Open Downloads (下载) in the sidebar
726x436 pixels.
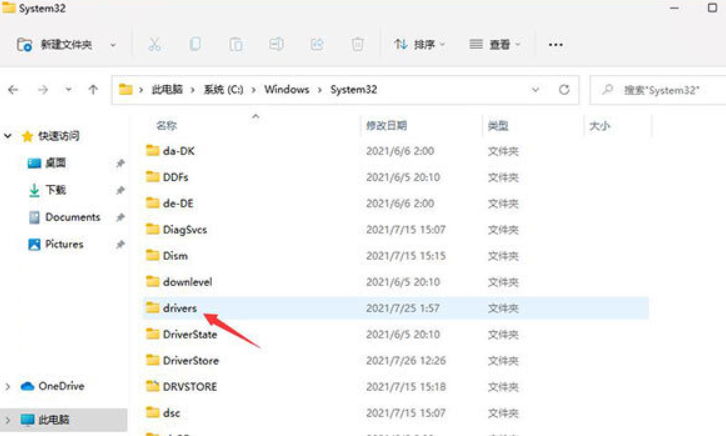click(x=56, y=190)
